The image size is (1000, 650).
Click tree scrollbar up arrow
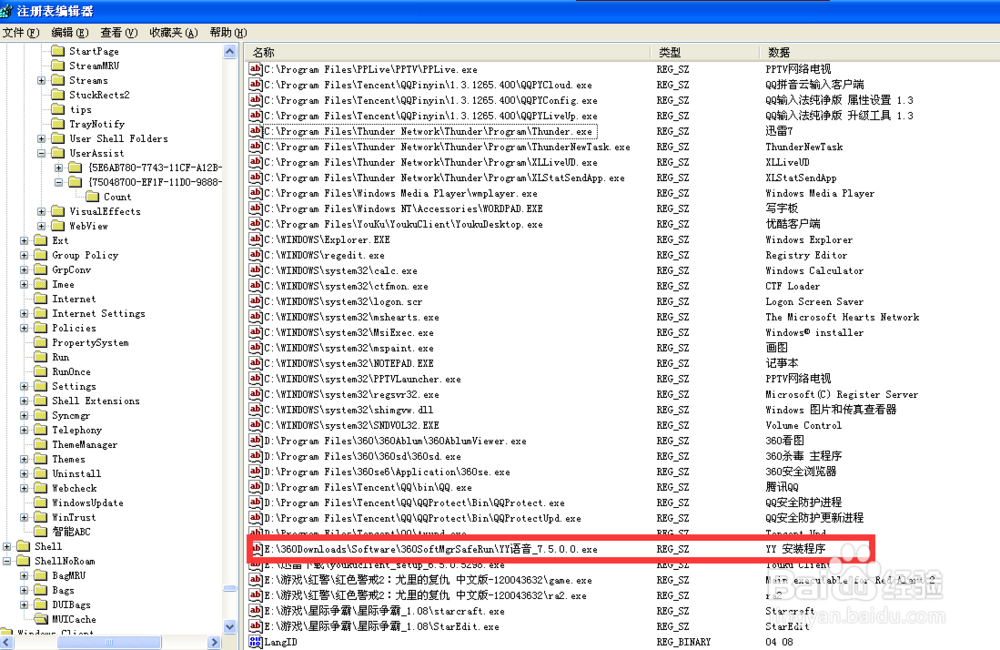click(230, 52)
